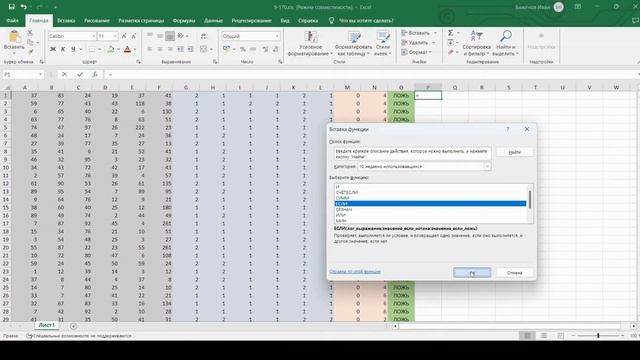Image resolution: width=640 pixels, height=360 pixels.
Task: Center cell text horizontally
Action: (x=160, y=49)
